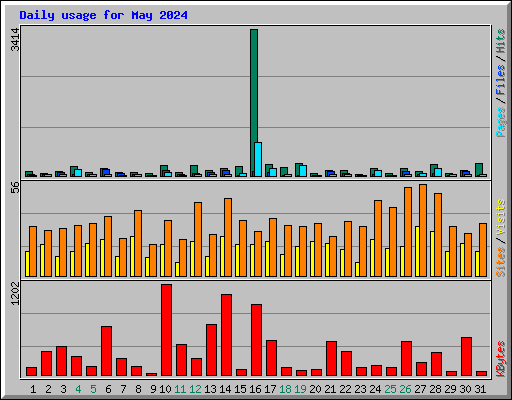Image resolution: width=512 pixels, height=400 pixels.
Task: Click the red KBytes bar for day 10
Action: (x=166, y=330)
